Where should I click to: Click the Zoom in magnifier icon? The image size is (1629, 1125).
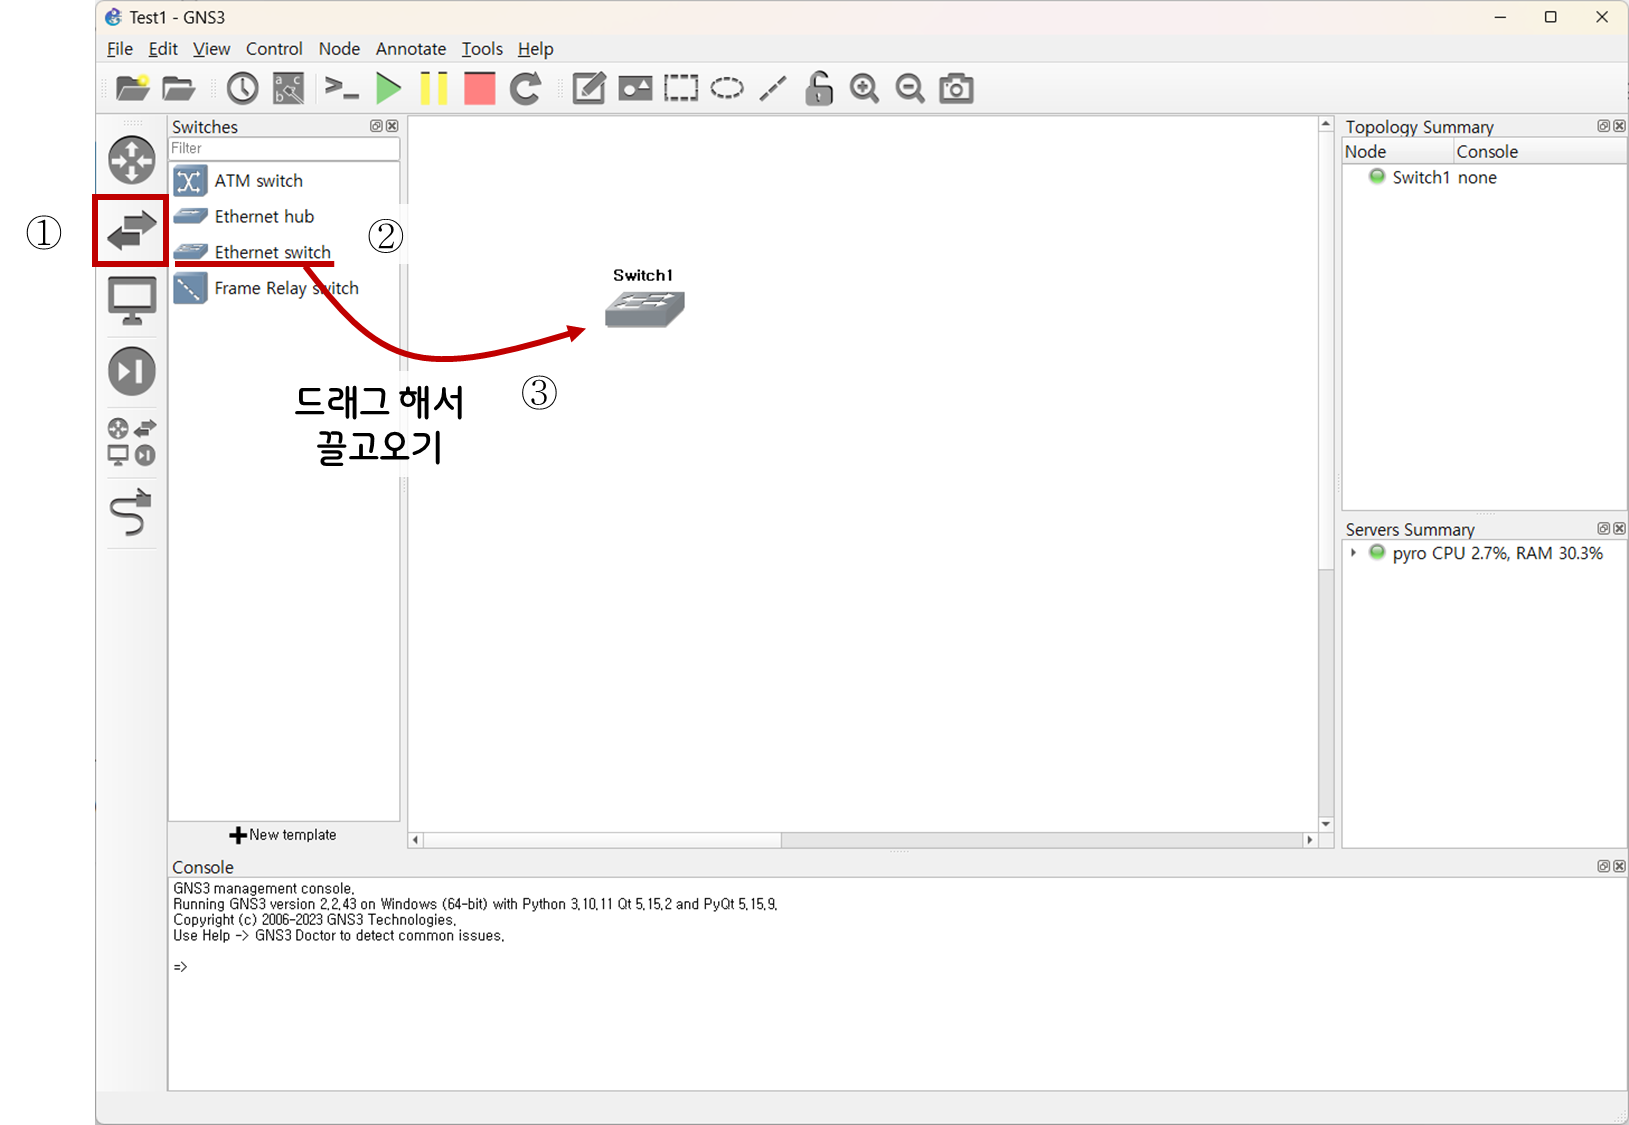pos(865,88)
